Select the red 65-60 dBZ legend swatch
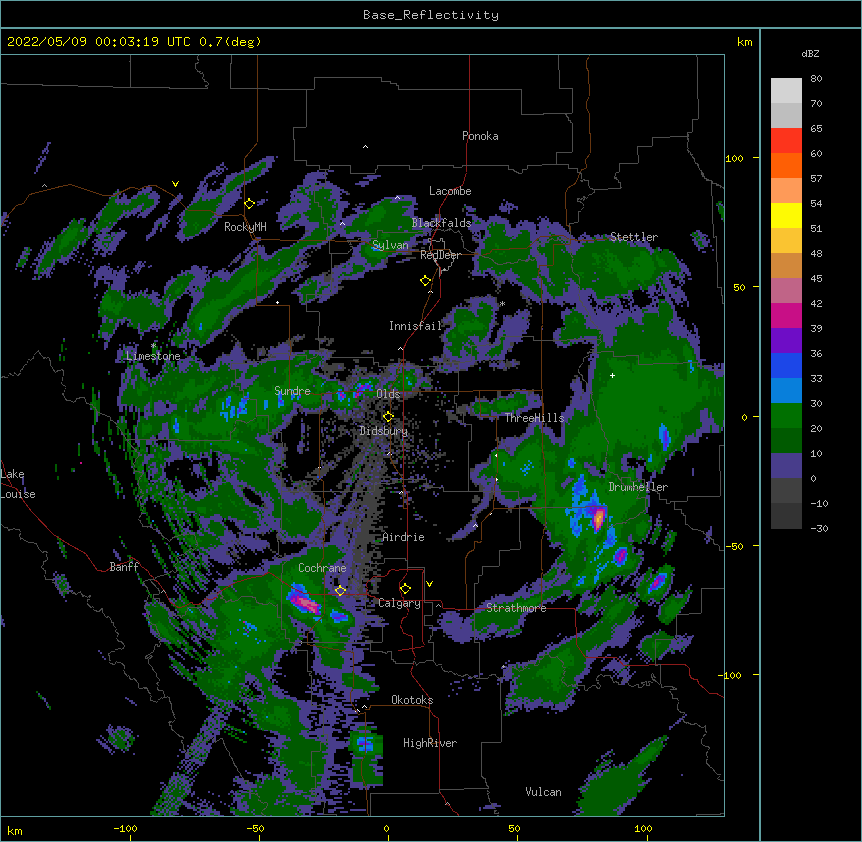The width and height of the screenshot is (862, 842). (786, 141)
